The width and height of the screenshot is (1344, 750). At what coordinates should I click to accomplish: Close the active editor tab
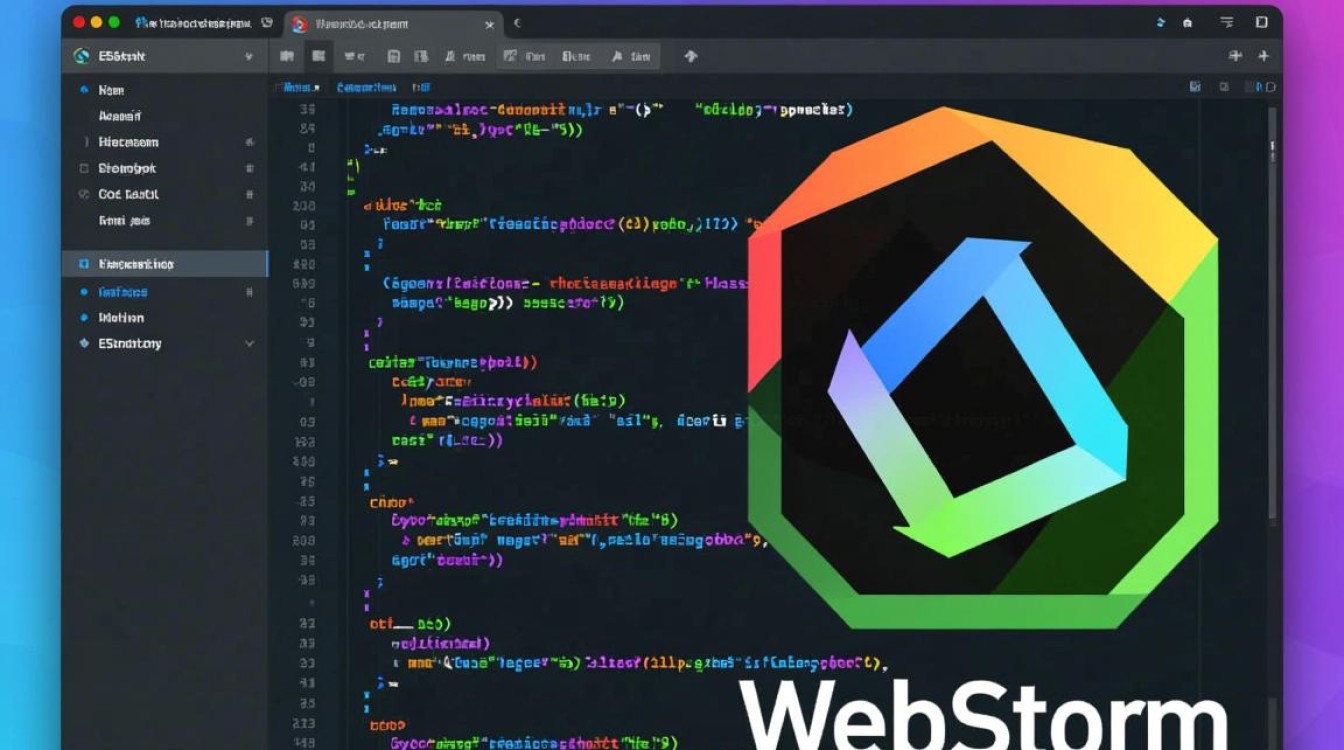tap(490, 23)
